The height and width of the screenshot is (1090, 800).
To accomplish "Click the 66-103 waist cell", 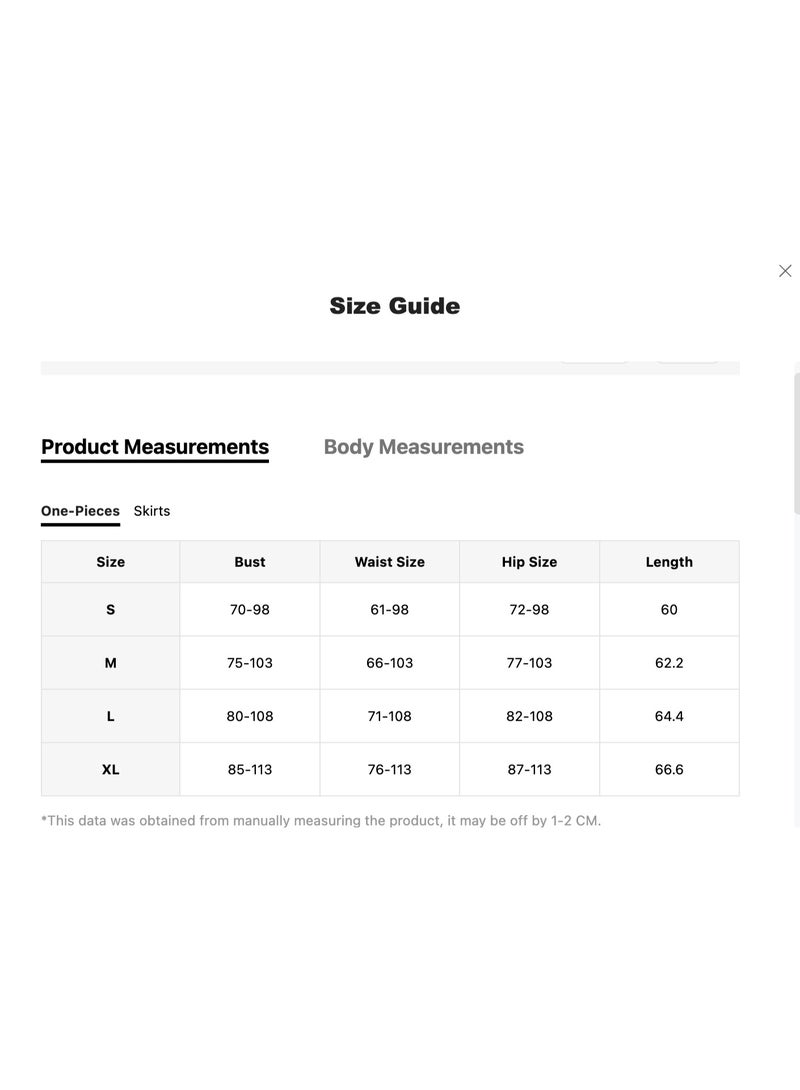I will pyautogui.click(x=389, y=663).
